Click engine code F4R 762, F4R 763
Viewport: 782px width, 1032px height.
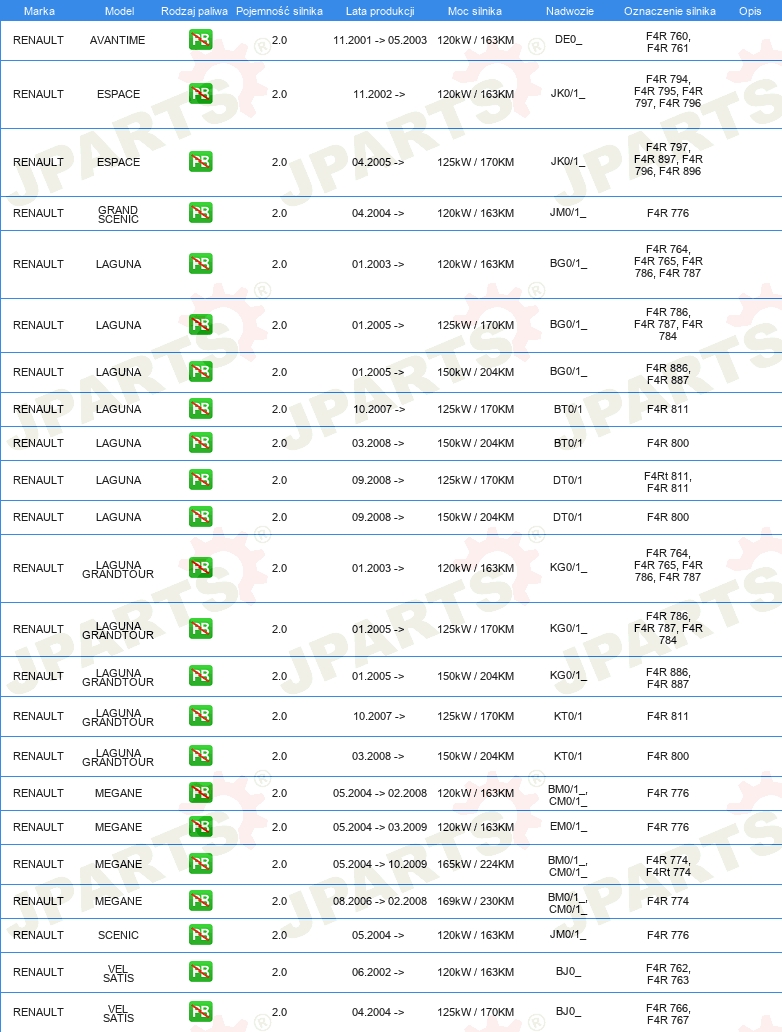(668, 974)
